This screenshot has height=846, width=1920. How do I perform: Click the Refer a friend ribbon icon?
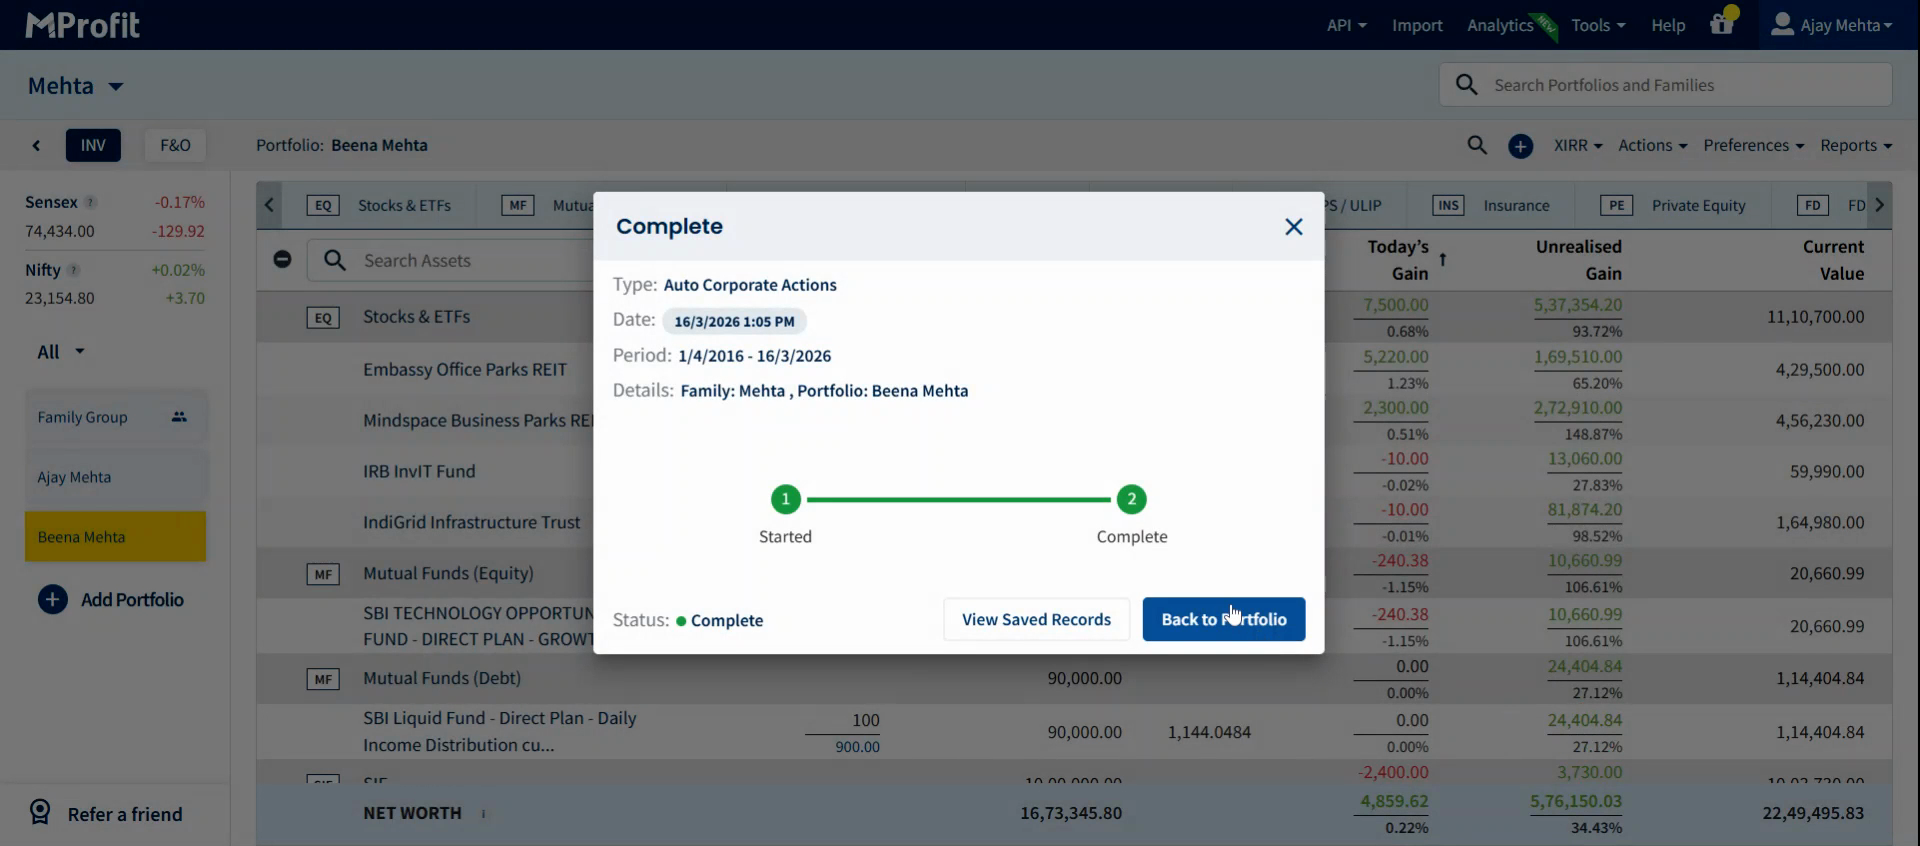tap(40, 812)
